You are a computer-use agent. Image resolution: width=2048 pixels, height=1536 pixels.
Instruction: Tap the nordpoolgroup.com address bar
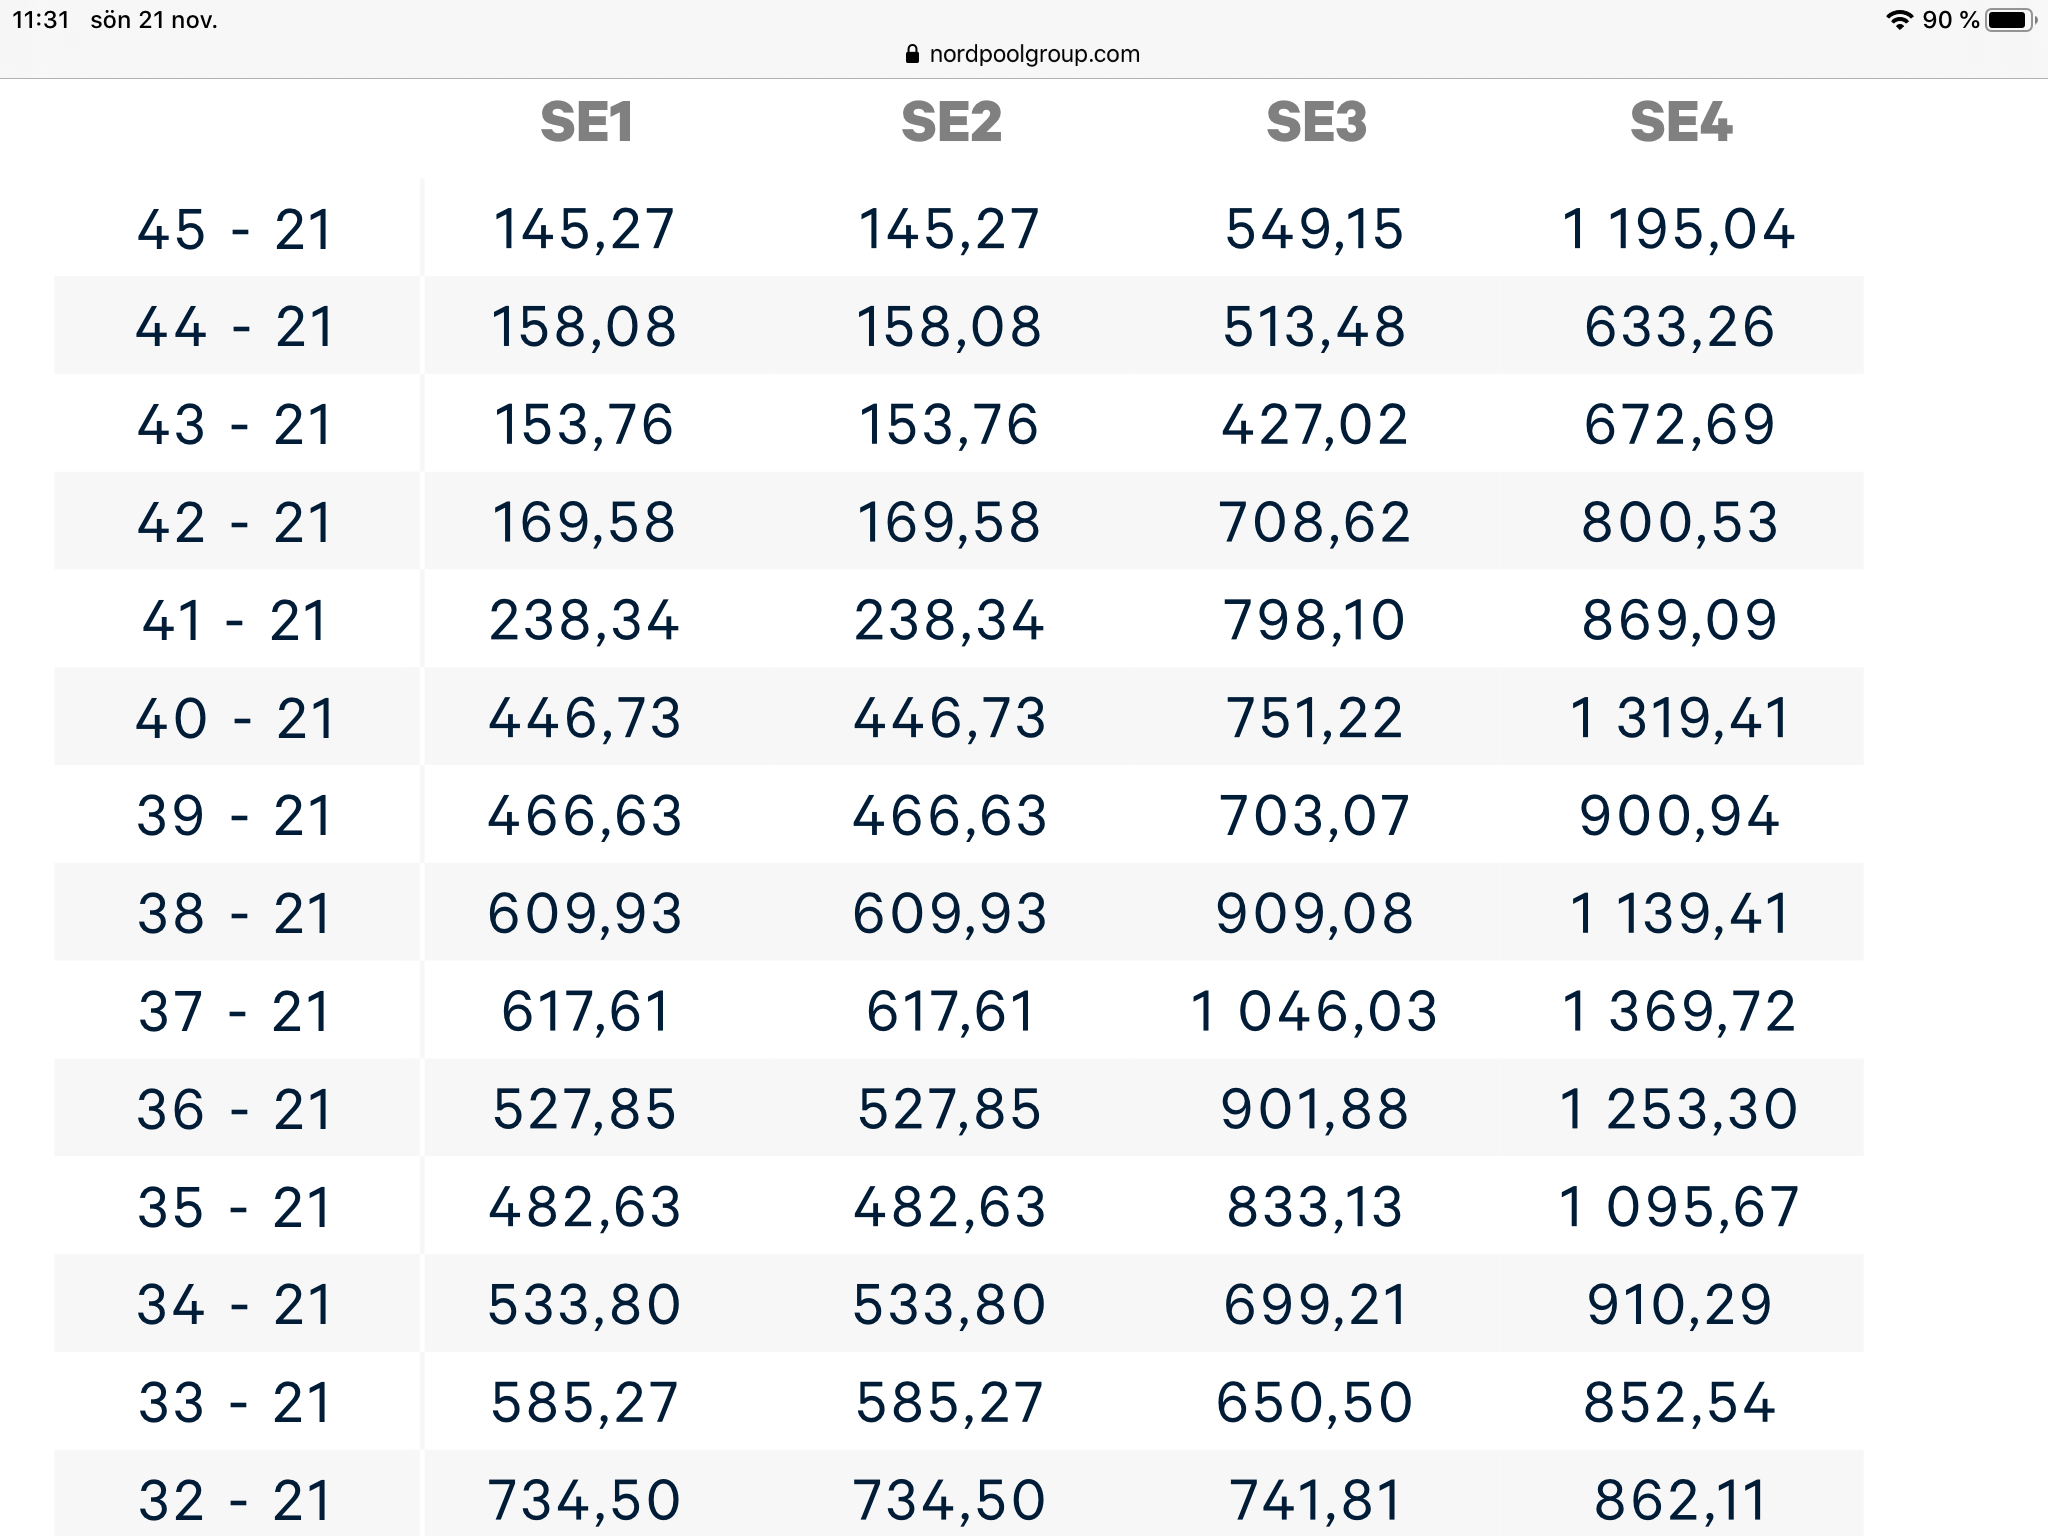pyautogui.click(x=1022, y=54)
